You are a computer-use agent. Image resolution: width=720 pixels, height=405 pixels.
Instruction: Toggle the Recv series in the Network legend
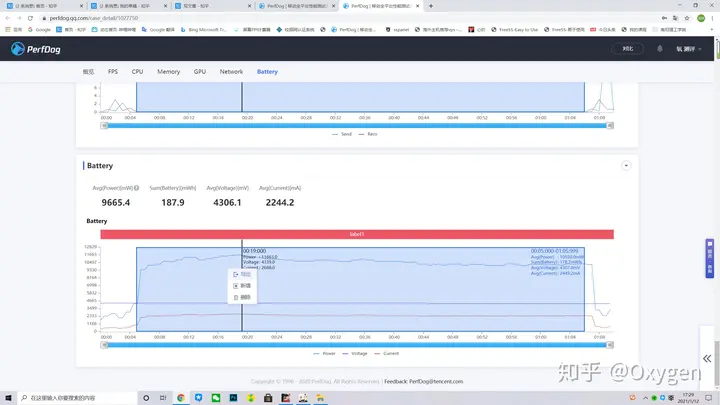pos(368,134)
